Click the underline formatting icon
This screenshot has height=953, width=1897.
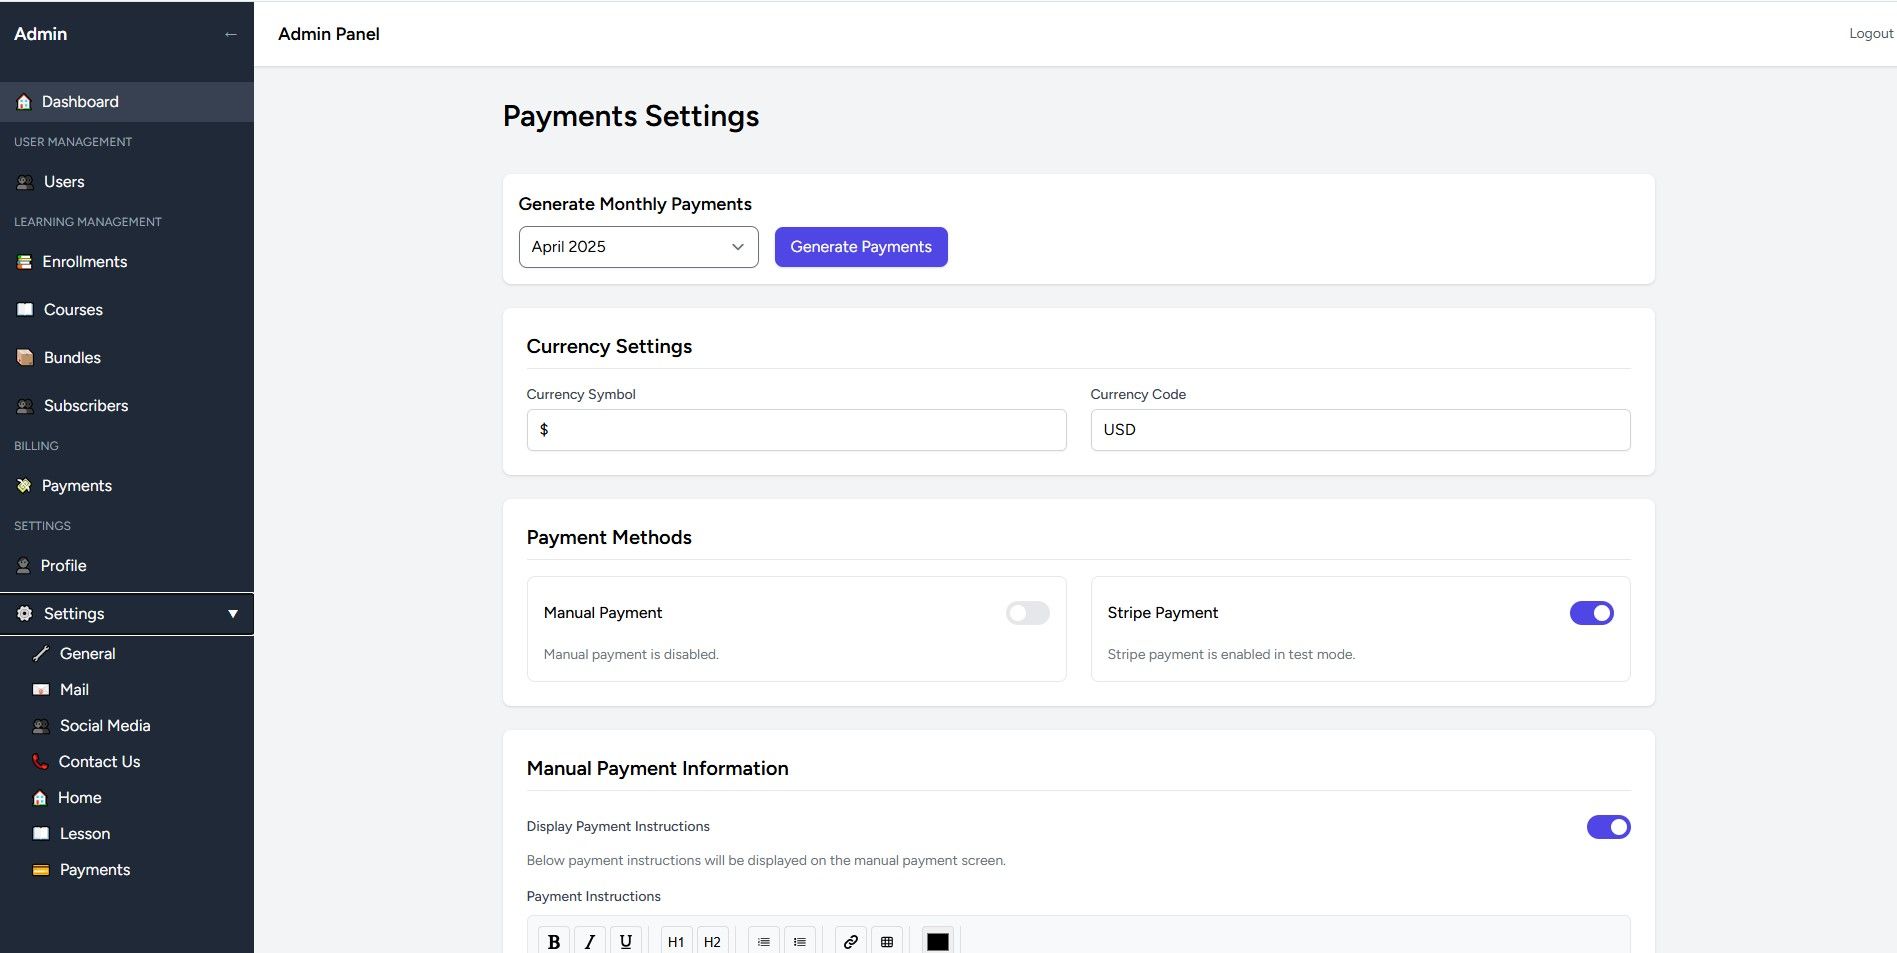[x=626, y=941]
